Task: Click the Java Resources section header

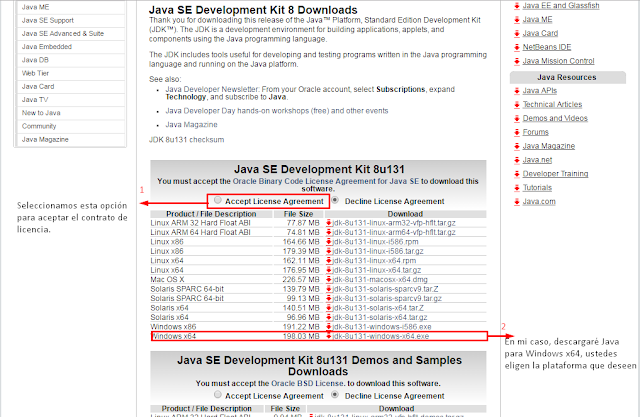Action: pos(567,78)
